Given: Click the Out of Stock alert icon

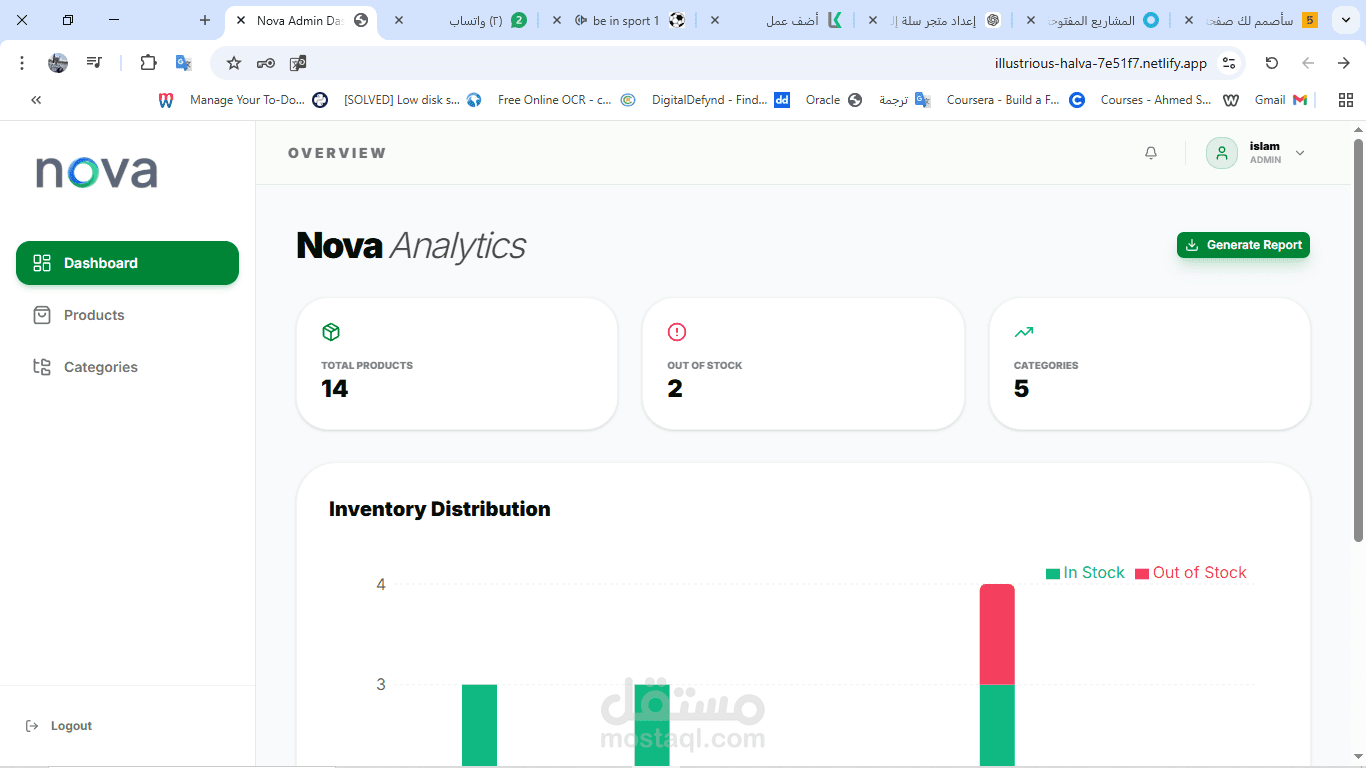Looking at the screenshot, I should pyautogui.click(x=677, y=332).
